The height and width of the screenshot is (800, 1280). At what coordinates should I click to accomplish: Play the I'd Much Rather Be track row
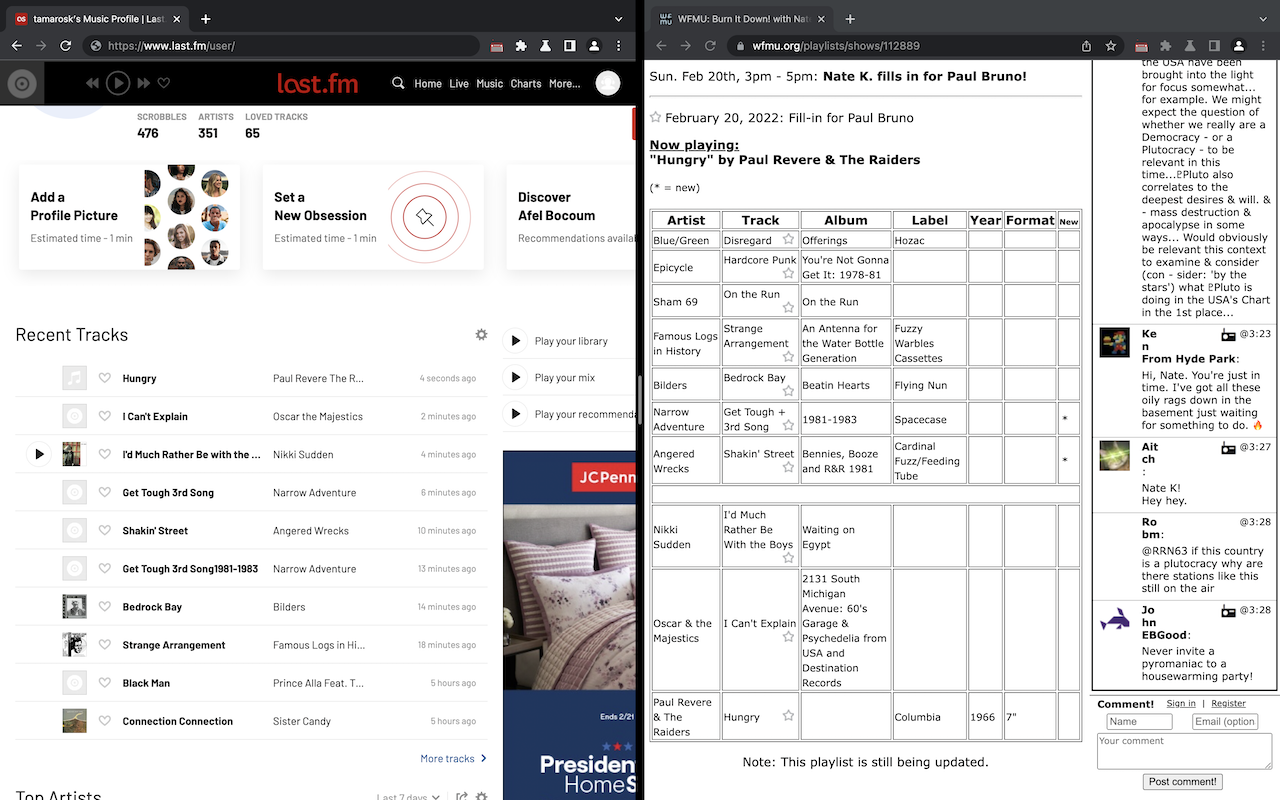pos(39,454)
